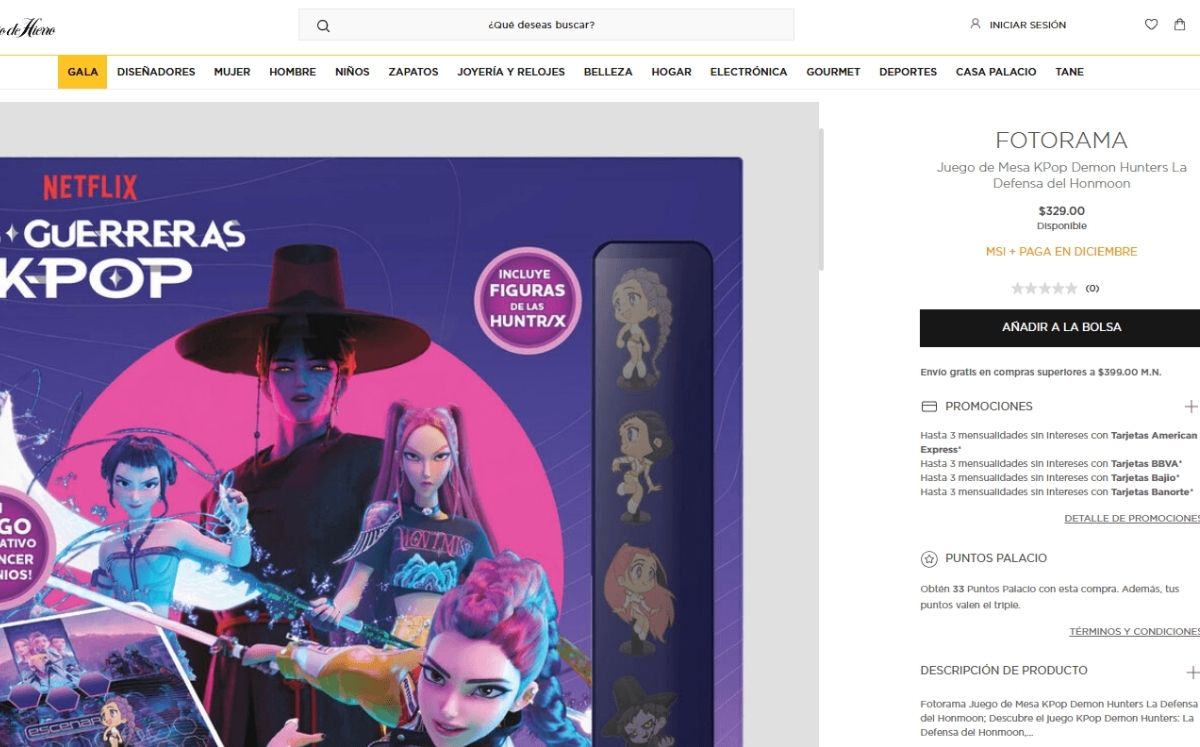Open the CASA PALACIO menu
Screen dimensions: 1200x747
point(996,72)
